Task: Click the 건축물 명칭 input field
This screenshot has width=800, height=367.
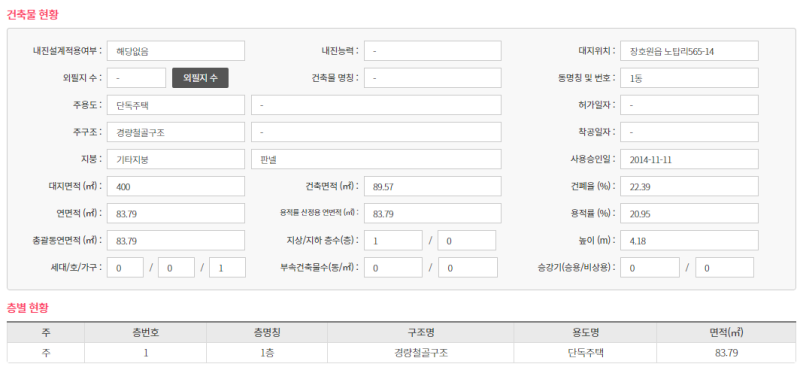Action: click(x=433, y=78)
